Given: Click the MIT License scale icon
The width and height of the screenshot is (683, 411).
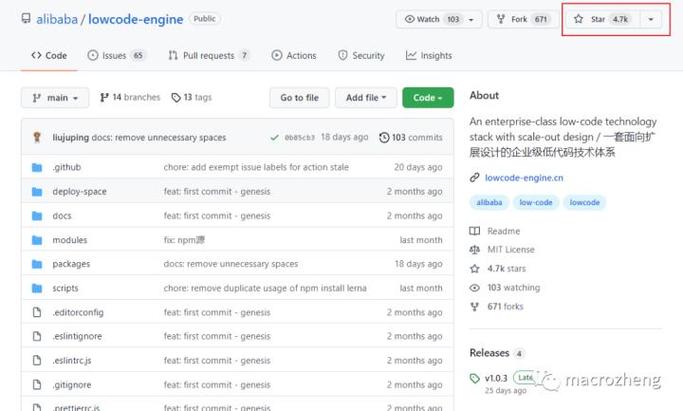Looking at the screenshot, I should [x=474, y=249].
